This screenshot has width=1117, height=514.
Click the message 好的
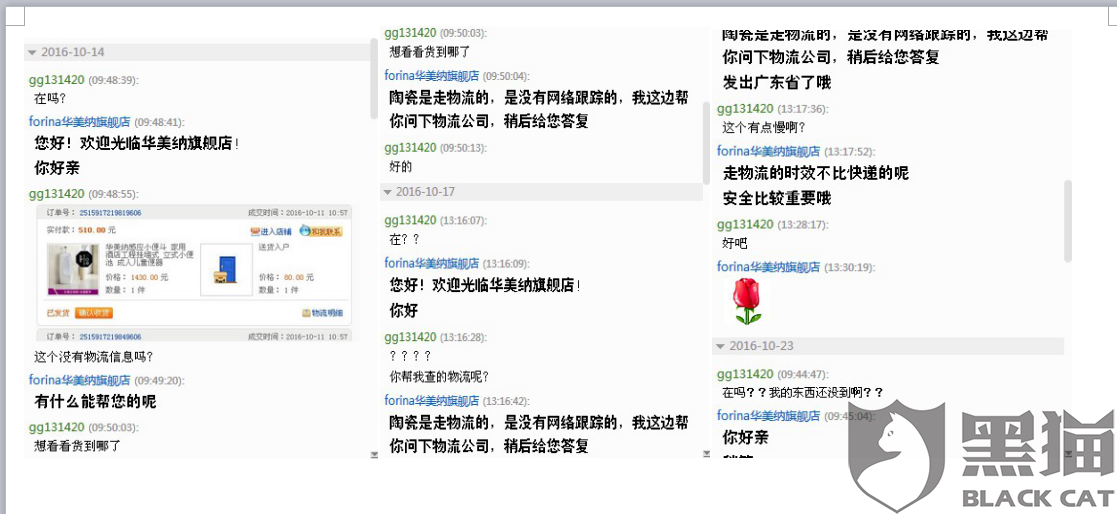point(401,167)
